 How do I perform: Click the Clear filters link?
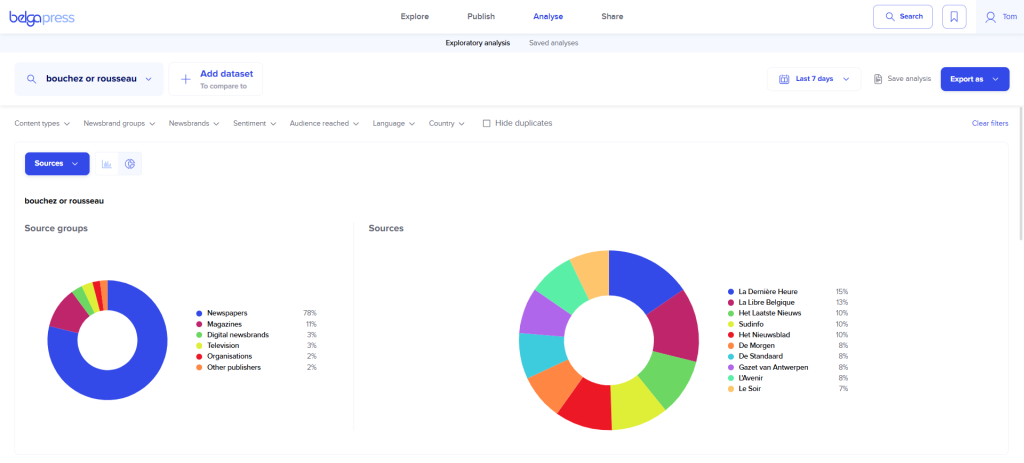pos(989,123)
